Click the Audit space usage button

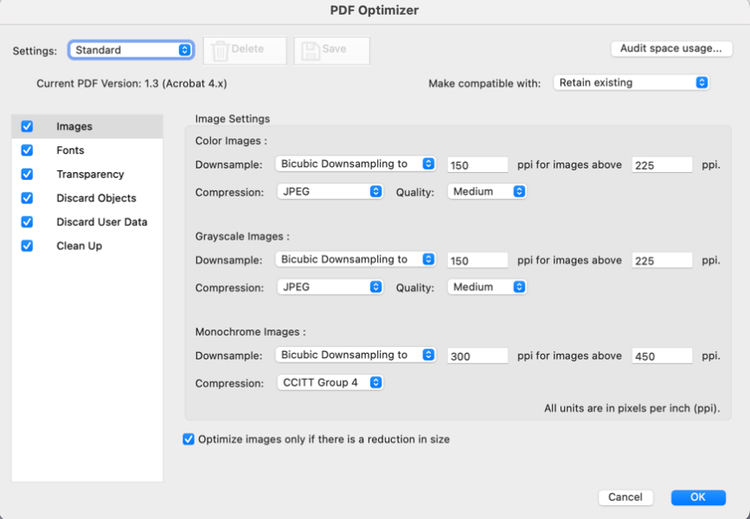click(671, 48)
